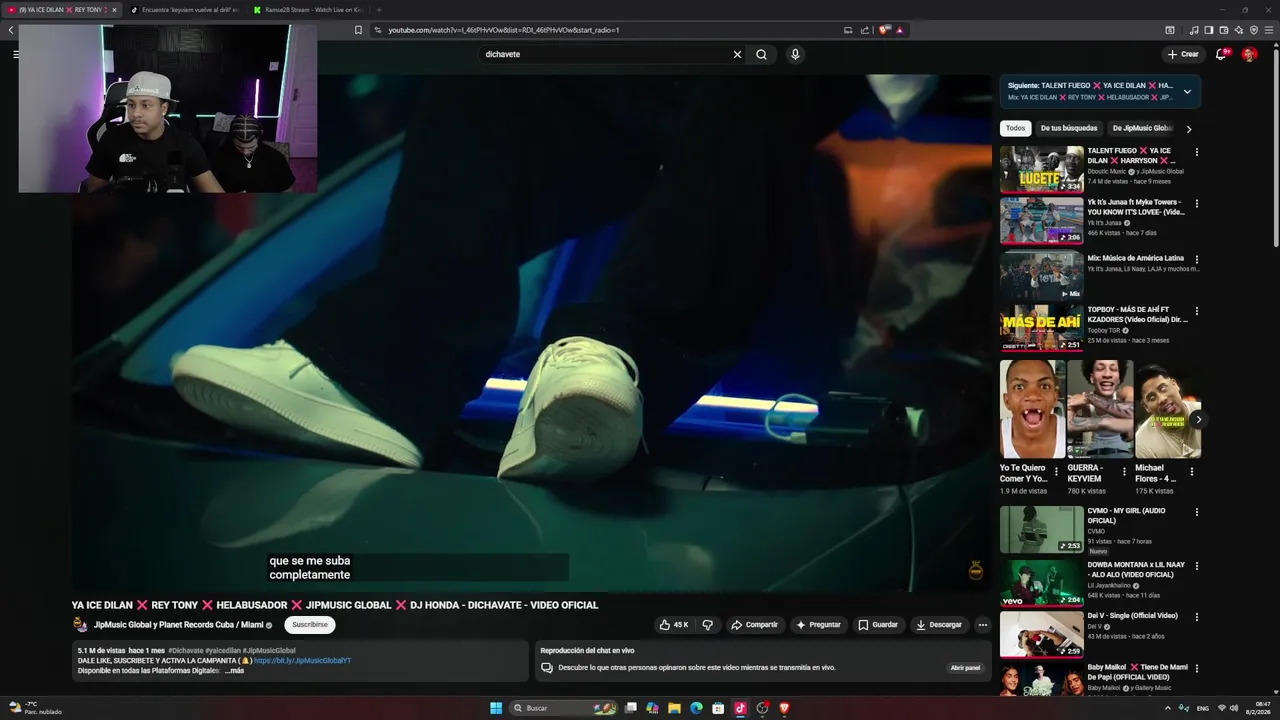Expand description with ...más
The image size is (1280, 720).
pyautogui.click(x=234, y=671)
